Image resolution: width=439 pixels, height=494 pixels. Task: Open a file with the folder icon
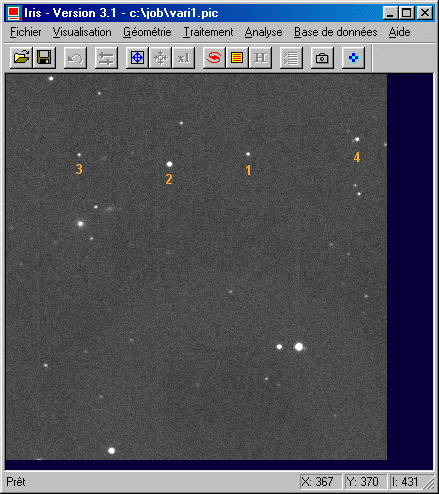pos(21,58)
